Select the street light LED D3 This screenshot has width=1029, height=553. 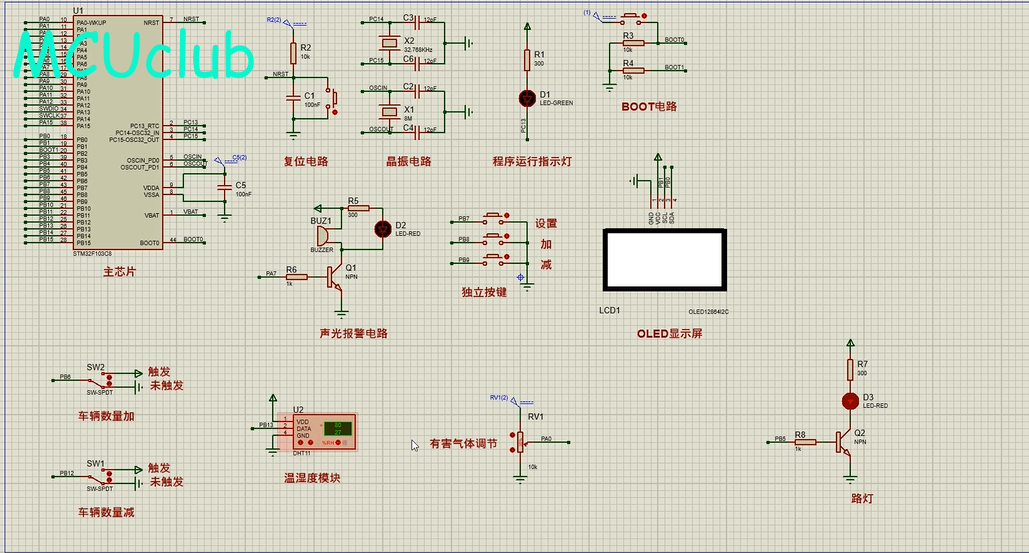coord(850,401)
